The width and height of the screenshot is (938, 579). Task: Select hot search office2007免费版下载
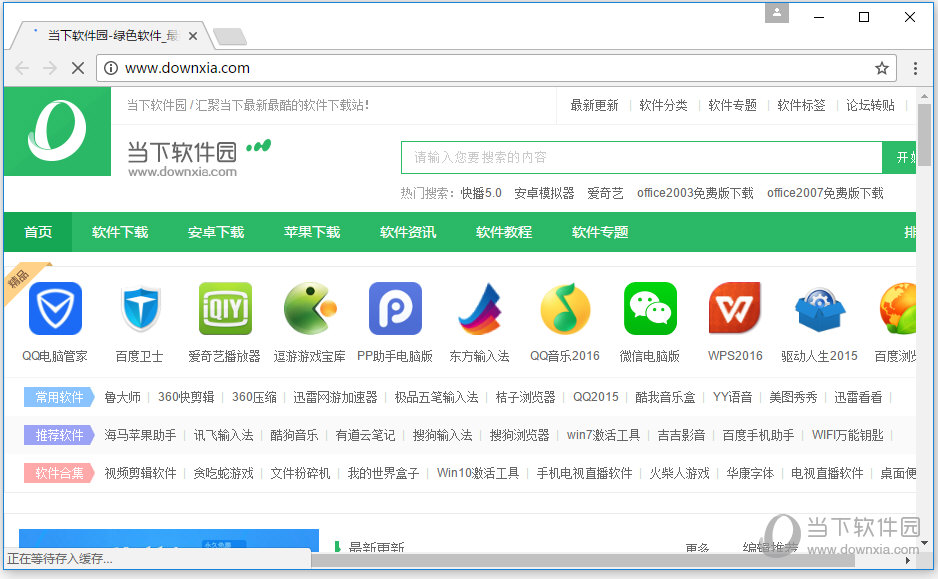pyautogui.click(x=825, y=193)
